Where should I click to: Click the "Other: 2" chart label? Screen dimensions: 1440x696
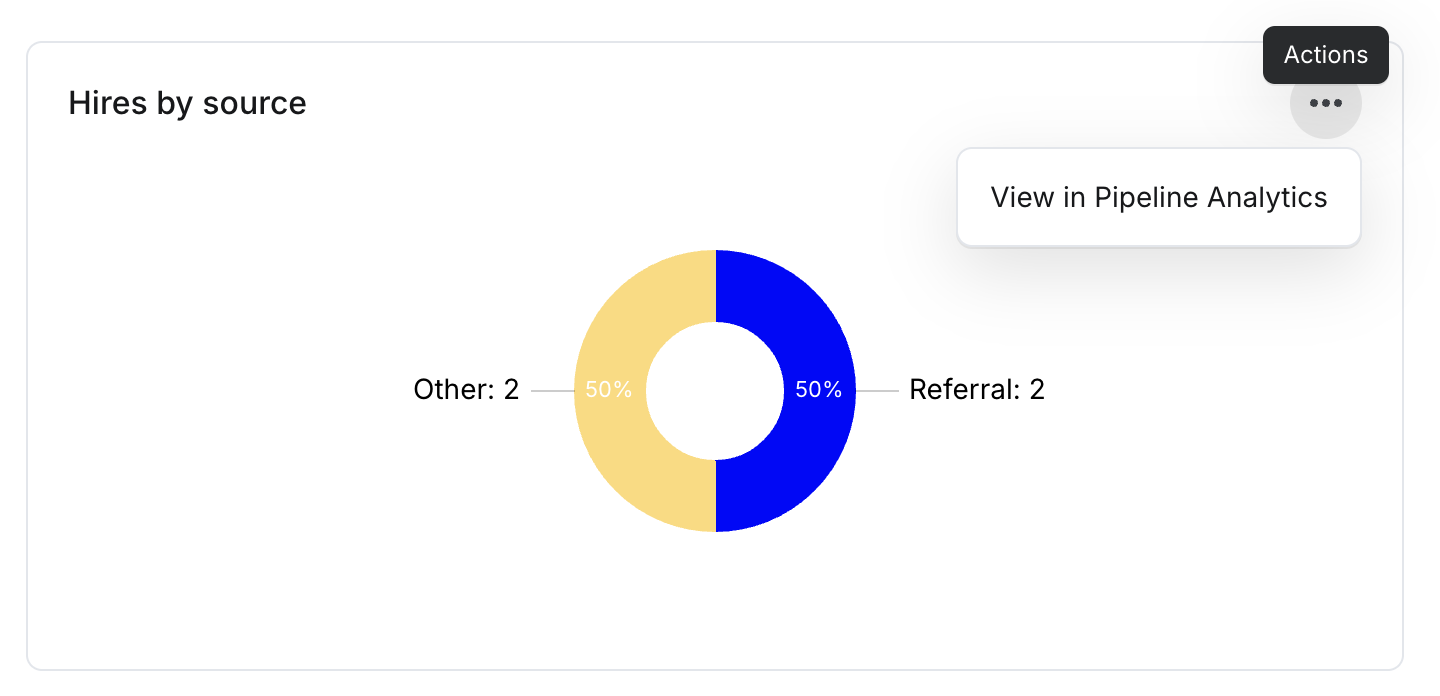[467, 389]
